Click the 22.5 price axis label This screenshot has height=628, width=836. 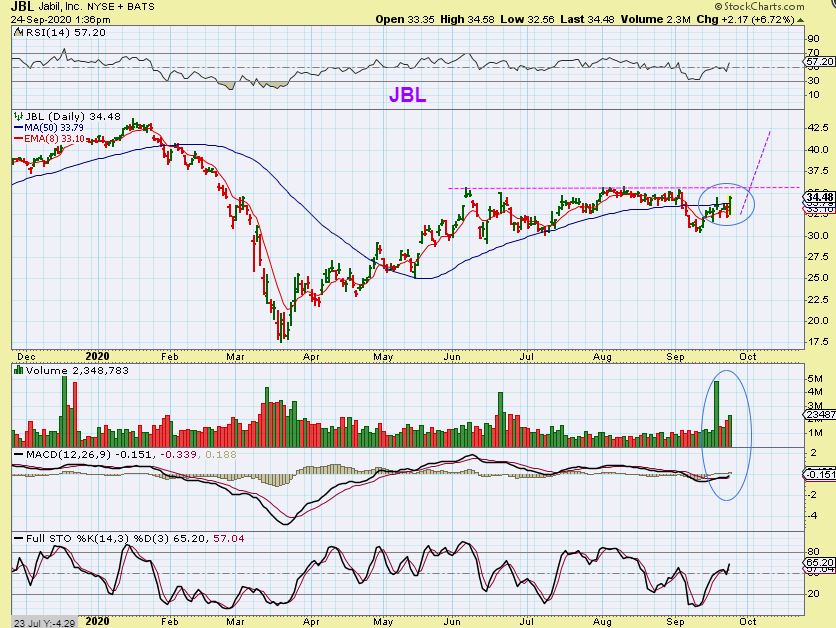[x=818, y=300]
